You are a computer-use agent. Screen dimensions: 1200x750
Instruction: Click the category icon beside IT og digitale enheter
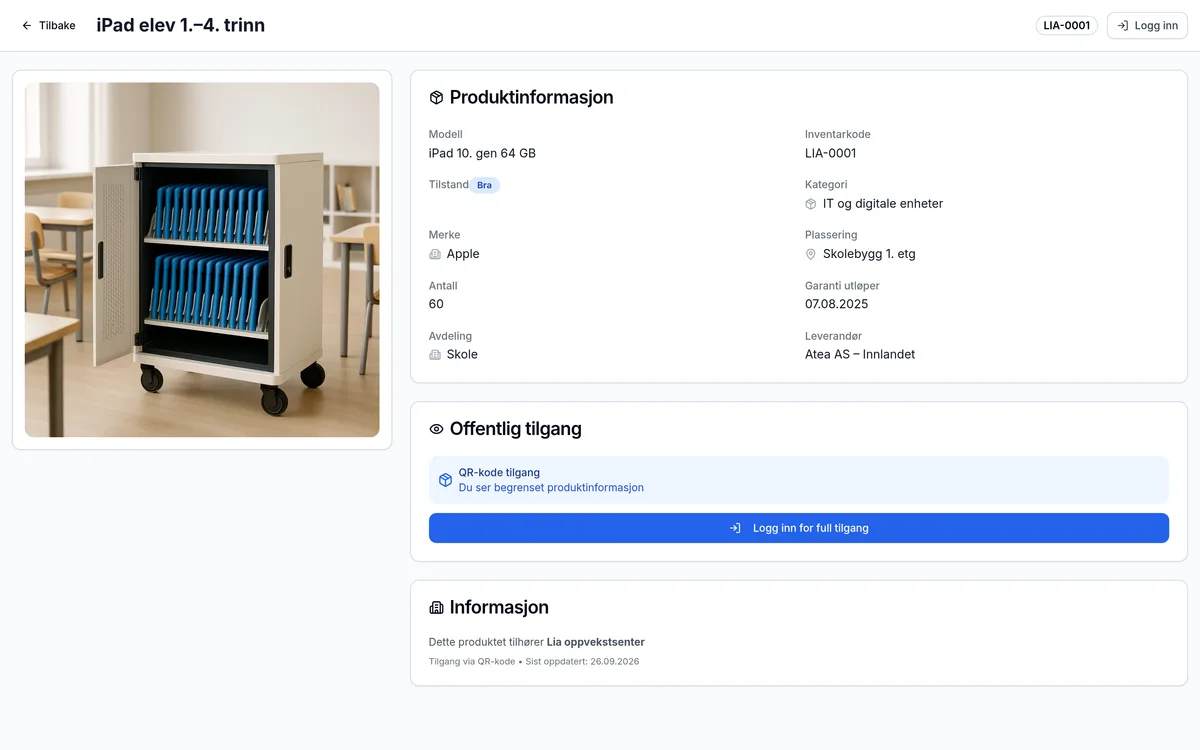[811, 204]
